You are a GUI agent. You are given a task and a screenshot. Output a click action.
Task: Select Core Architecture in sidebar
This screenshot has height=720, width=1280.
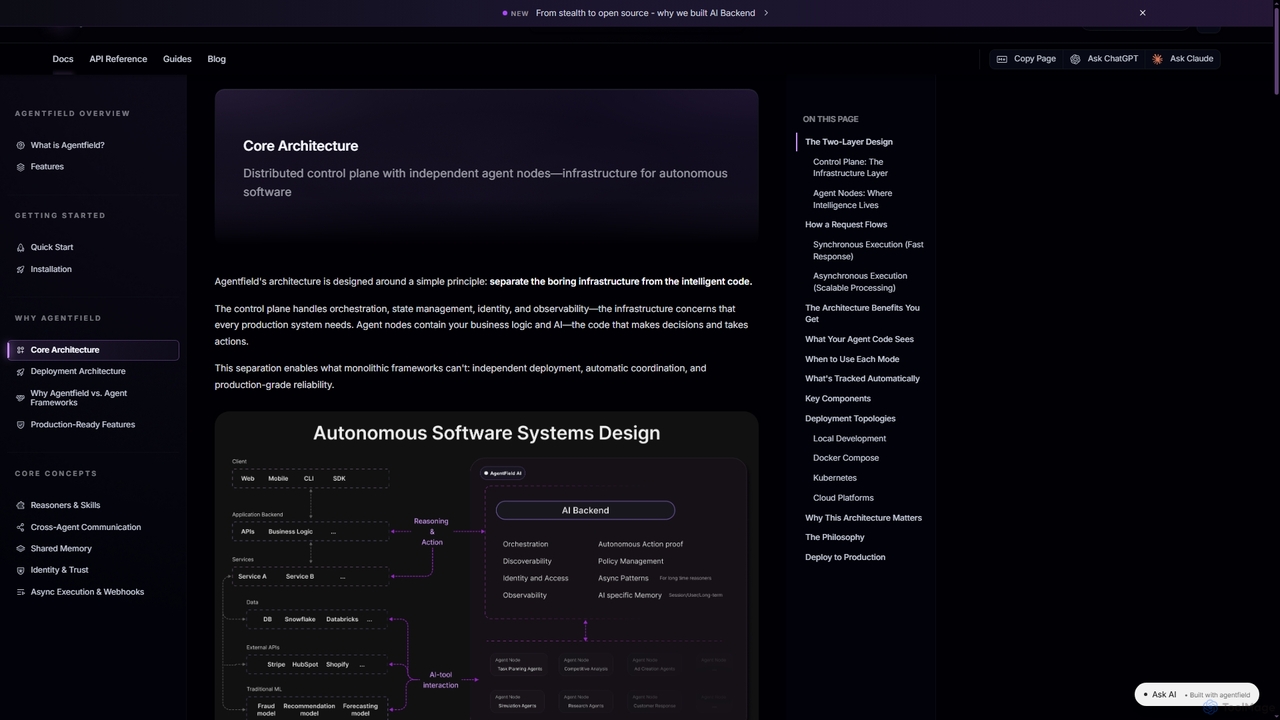point(93,350)
